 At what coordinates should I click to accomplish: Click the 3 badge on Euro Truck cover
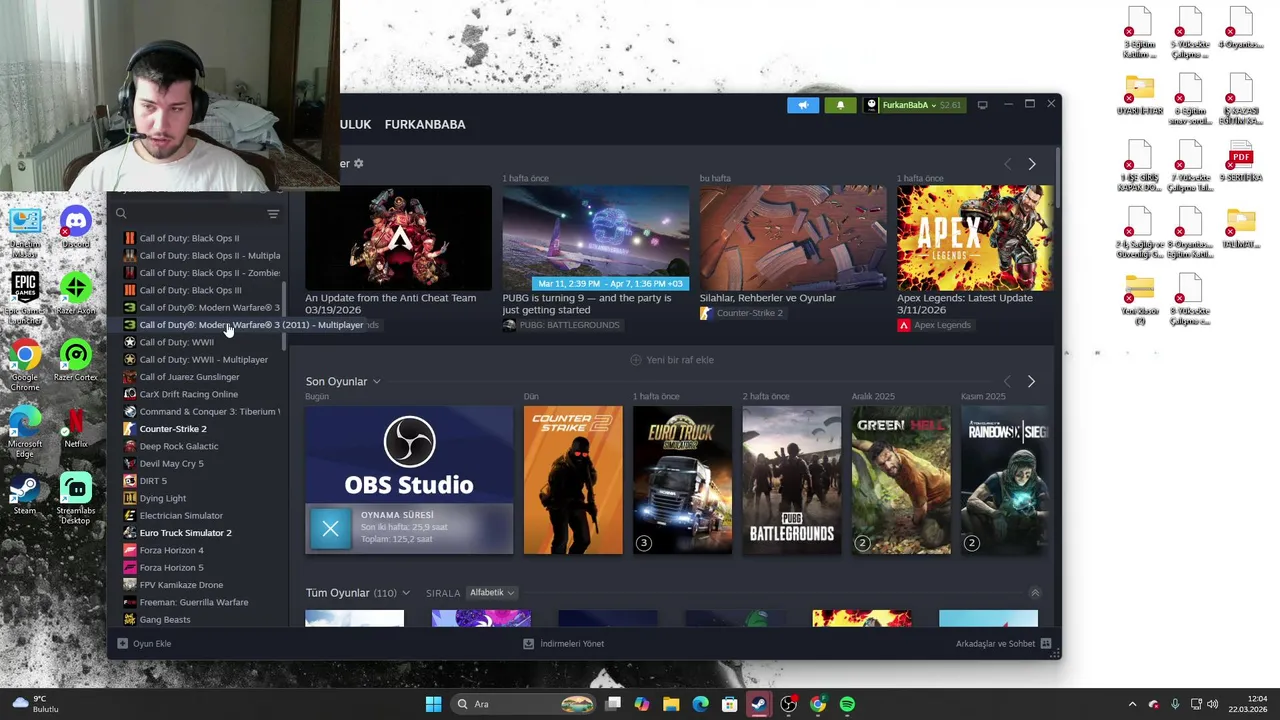point(644,543)
